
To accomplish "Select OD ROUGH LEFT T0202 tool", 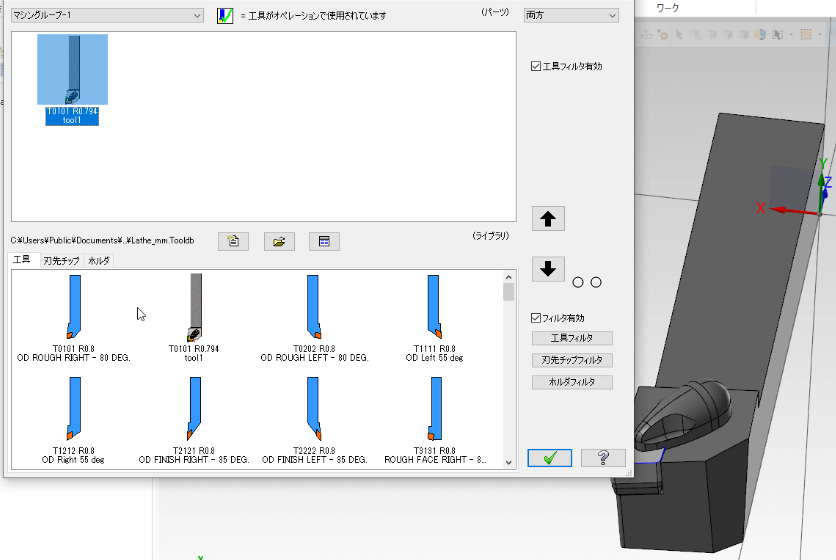I will (x=314, y=310).
